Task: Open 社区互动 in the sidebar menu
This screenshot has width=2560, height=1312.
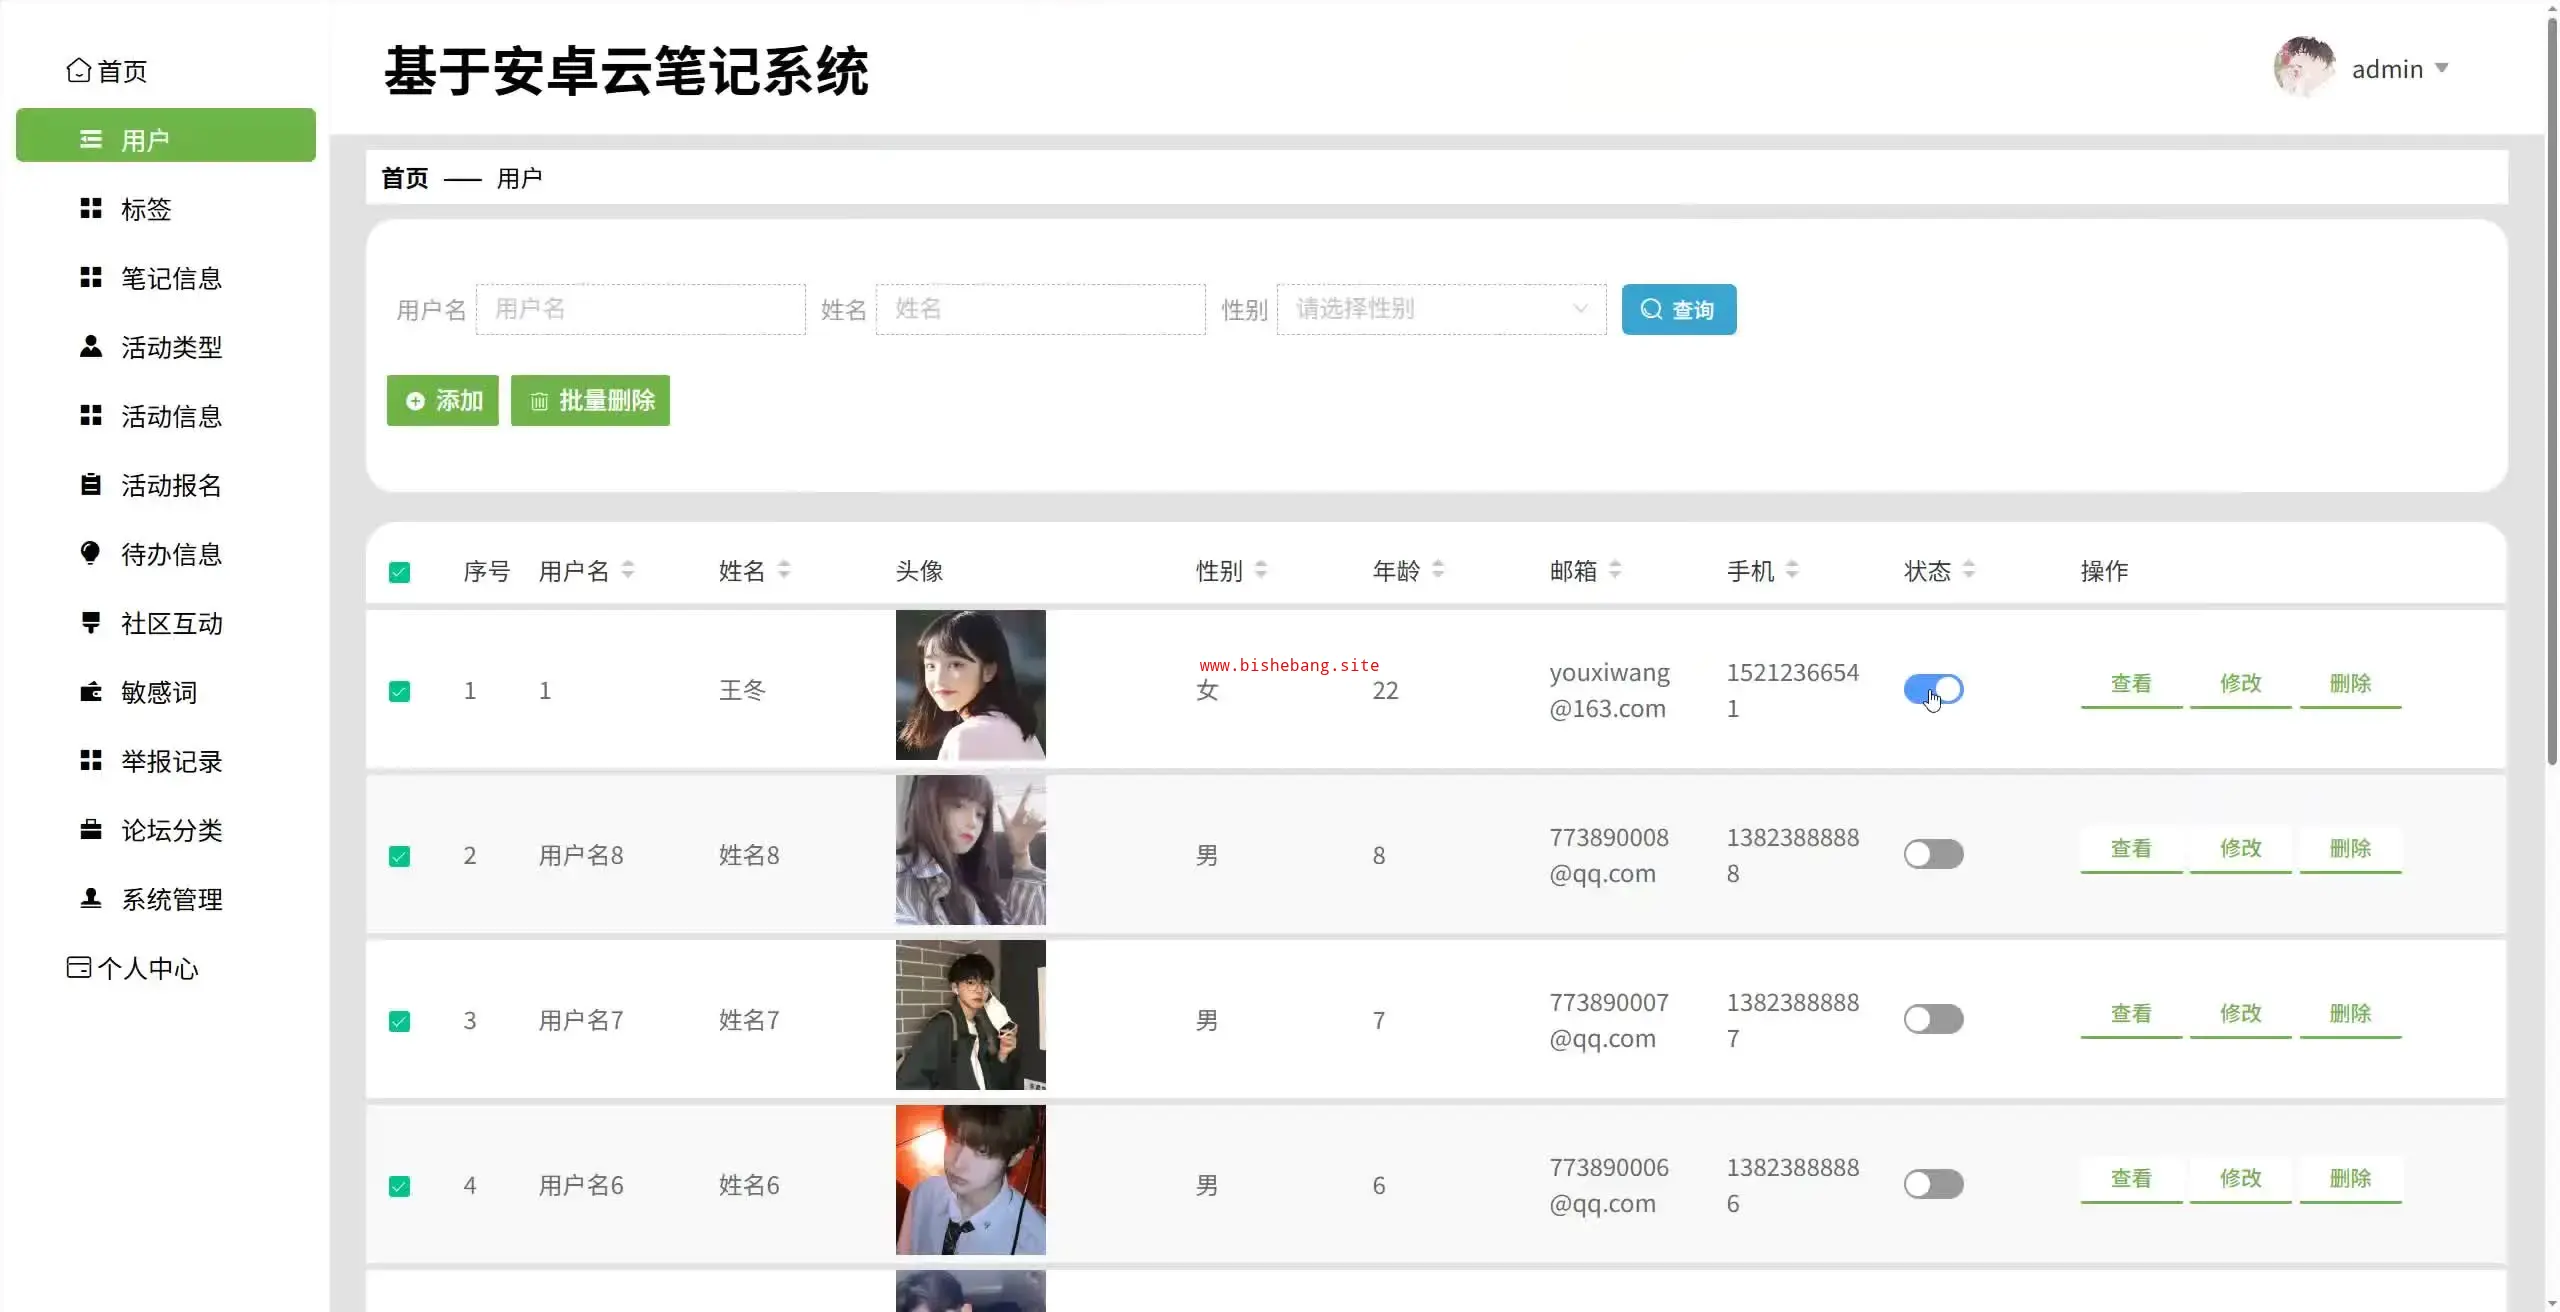Action: tap(171, 623)
